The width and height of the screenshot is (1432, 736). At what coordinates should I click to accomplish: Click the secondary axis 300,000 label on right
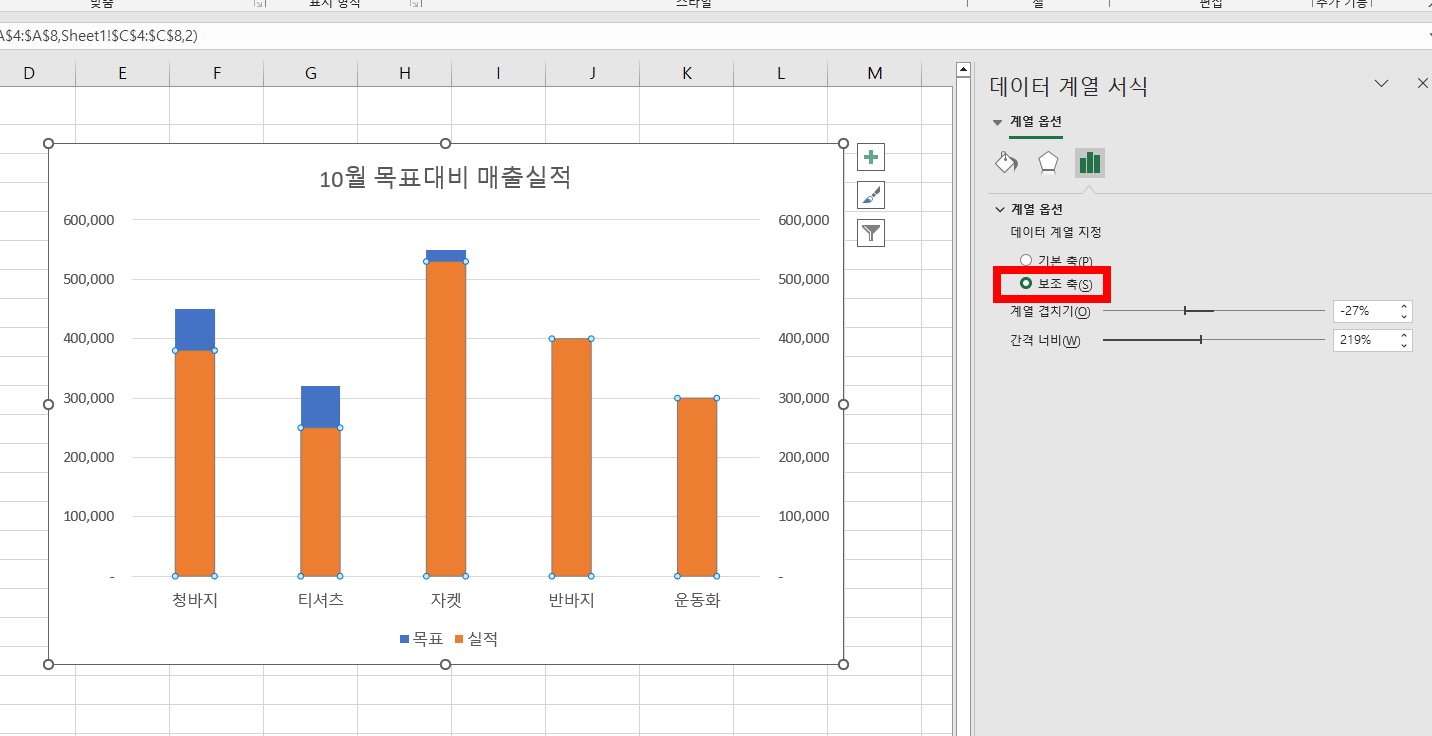pyautogui.click(x=803, y=398)
